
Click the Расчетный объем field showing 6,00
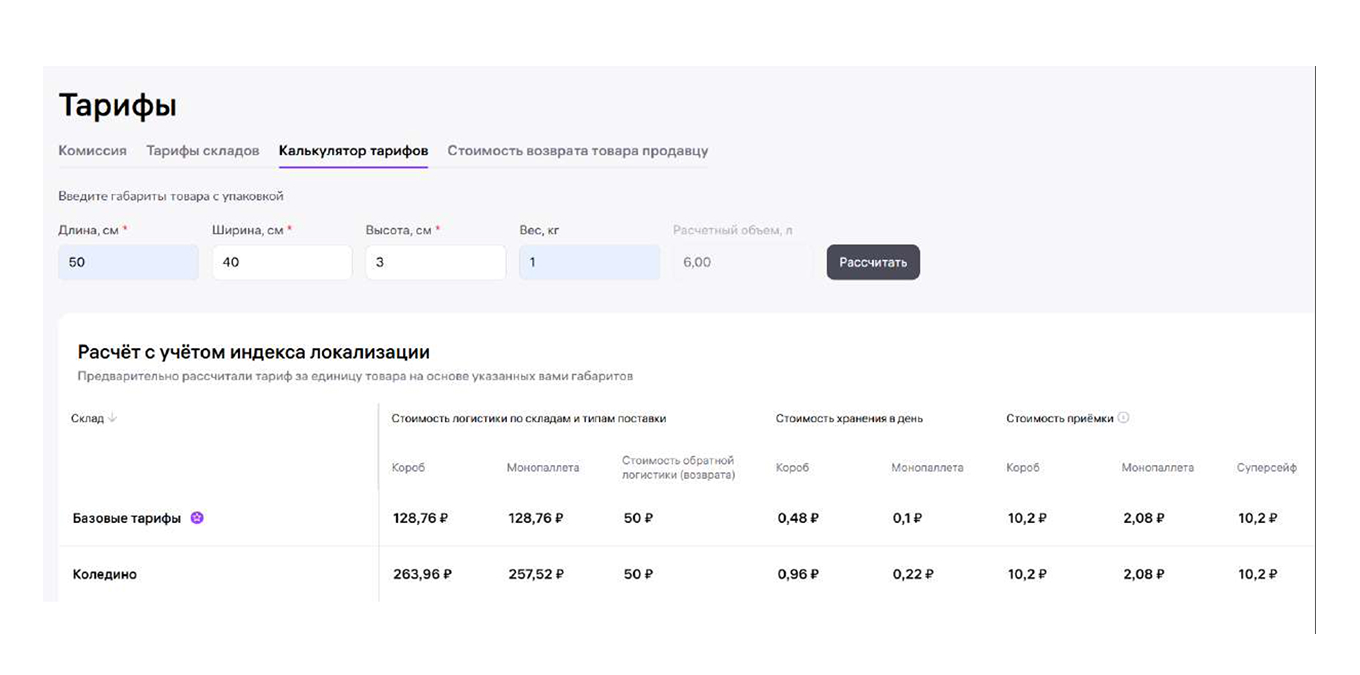pos(743,262)
